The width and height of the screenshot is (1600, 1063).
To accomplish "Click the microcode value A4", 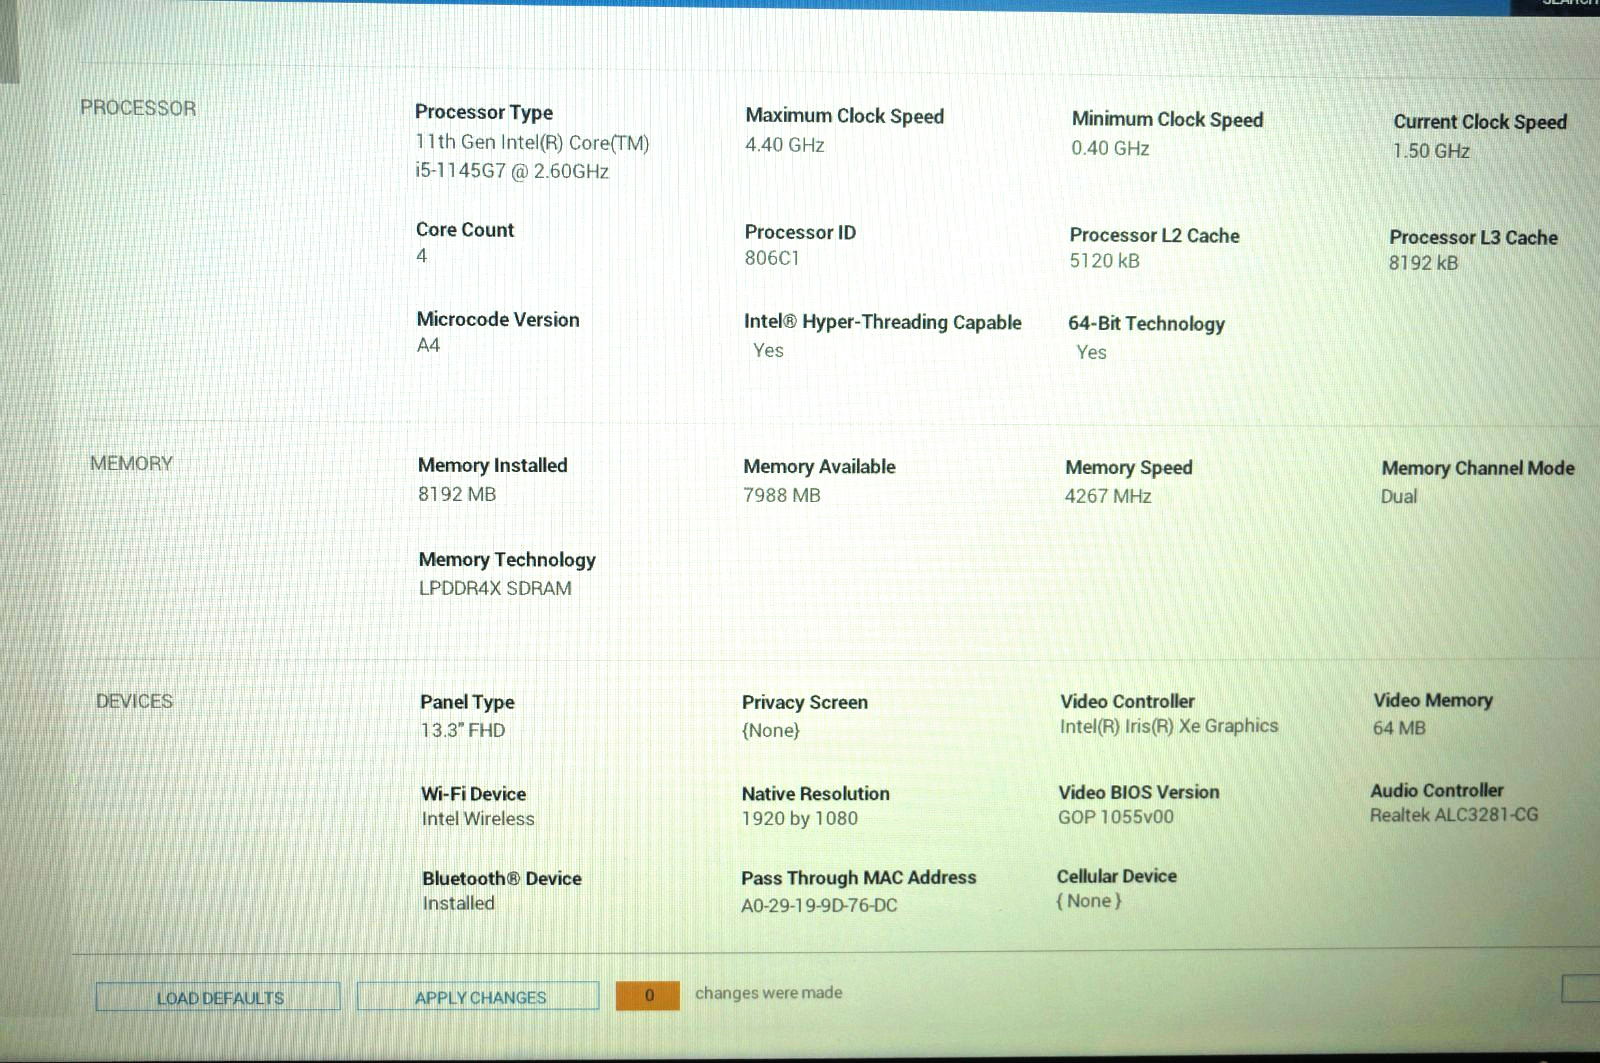I will click(x=428, y=345).
